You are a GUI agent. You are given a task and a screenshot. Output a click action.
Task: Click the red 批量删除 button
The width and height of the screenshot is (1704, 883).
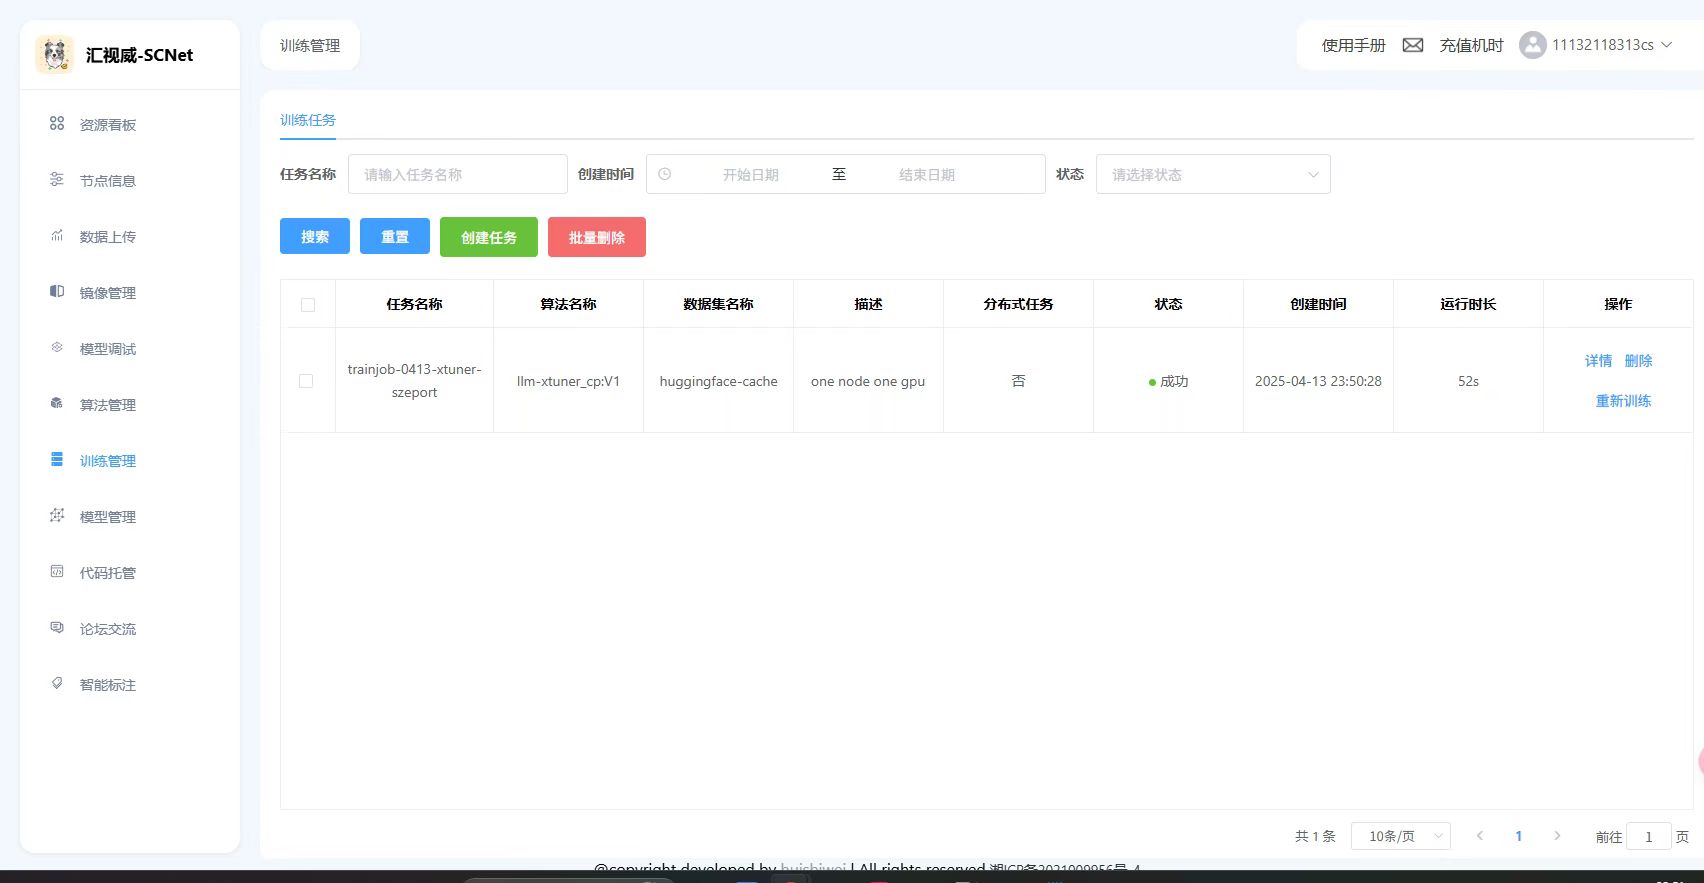[596, 237]
